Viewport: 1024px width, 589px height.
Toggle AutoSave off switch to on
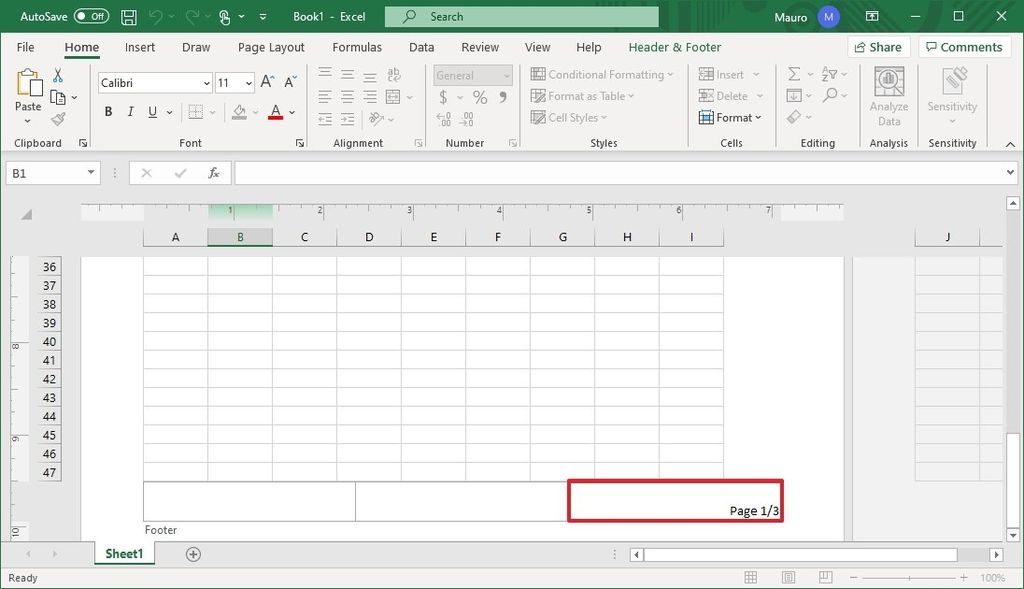click(89, 16)
